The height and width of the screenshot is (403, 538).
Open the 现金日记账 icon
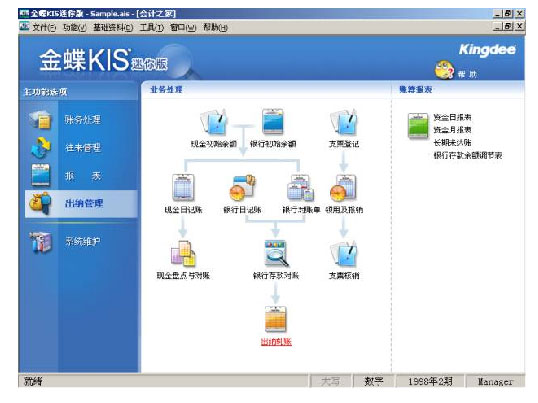click(x=183, y=188)
